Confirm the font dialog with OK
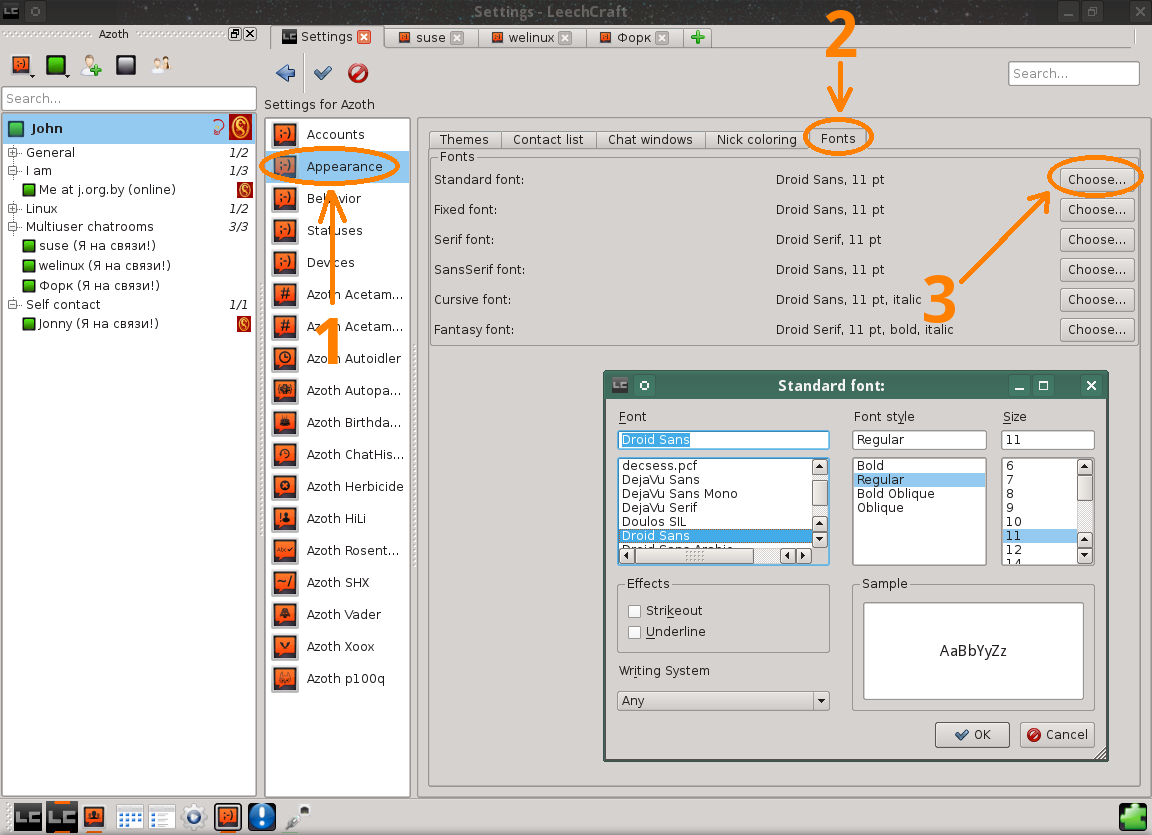Screen dimensions: 1152x835 pyautogui.click(x=972, y=734)
